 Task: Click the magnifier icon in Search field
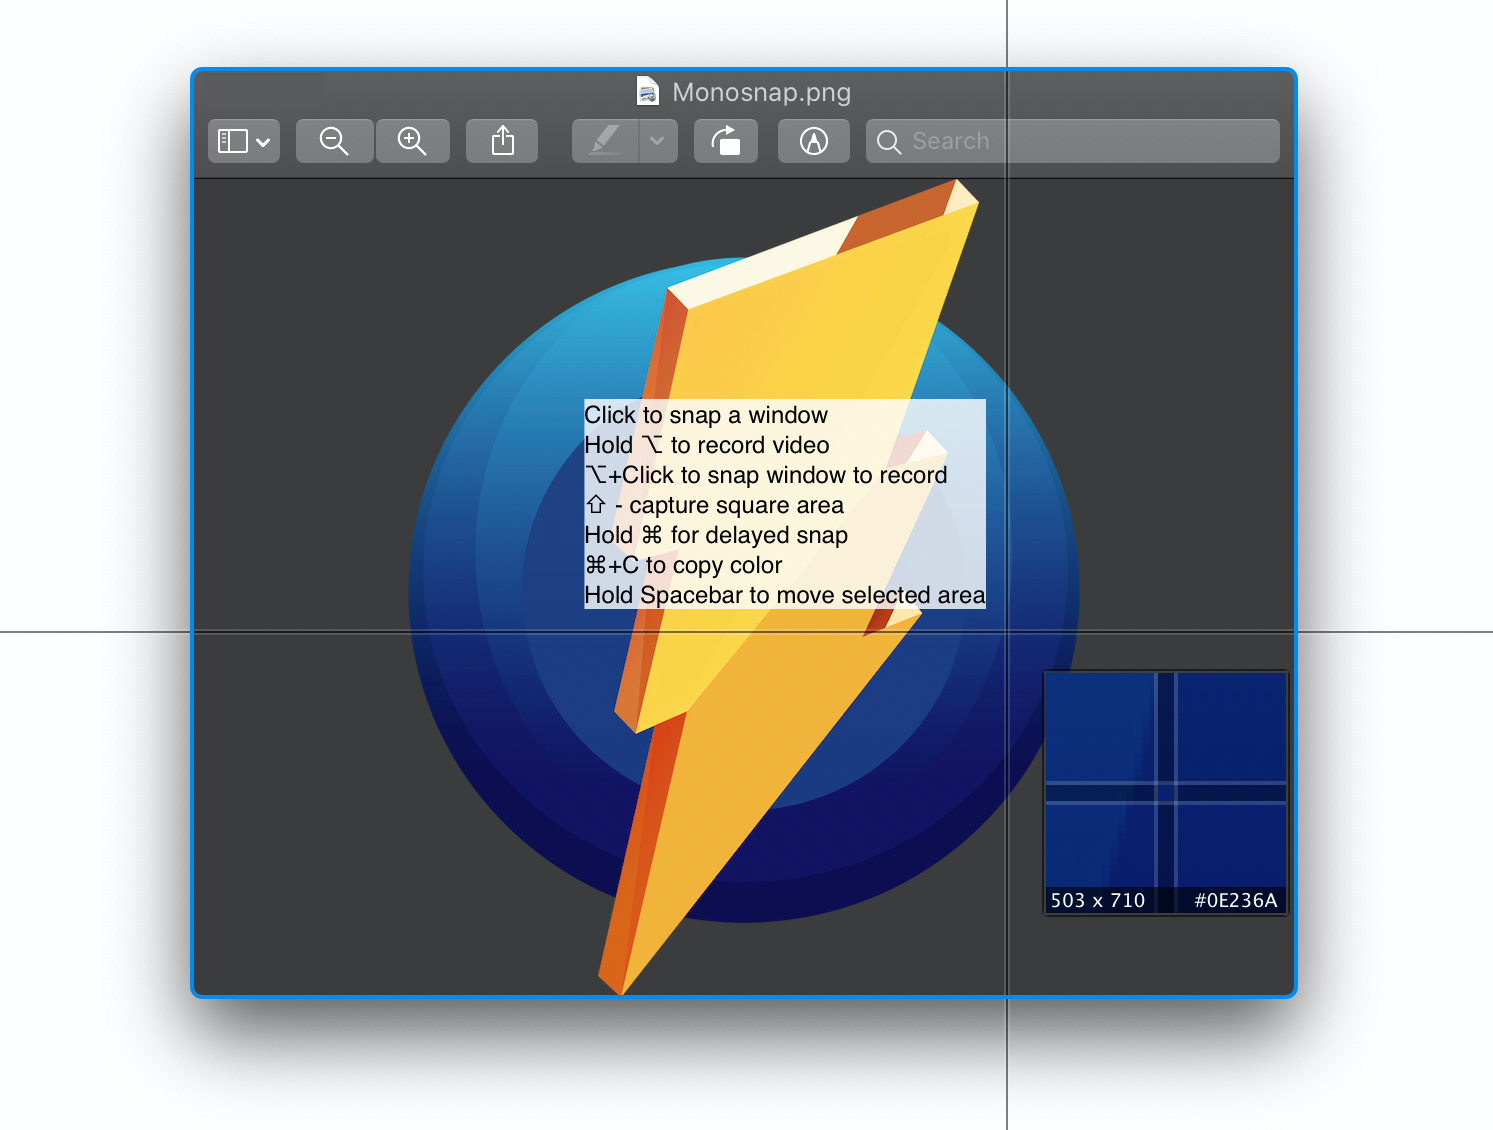point(889,142)
